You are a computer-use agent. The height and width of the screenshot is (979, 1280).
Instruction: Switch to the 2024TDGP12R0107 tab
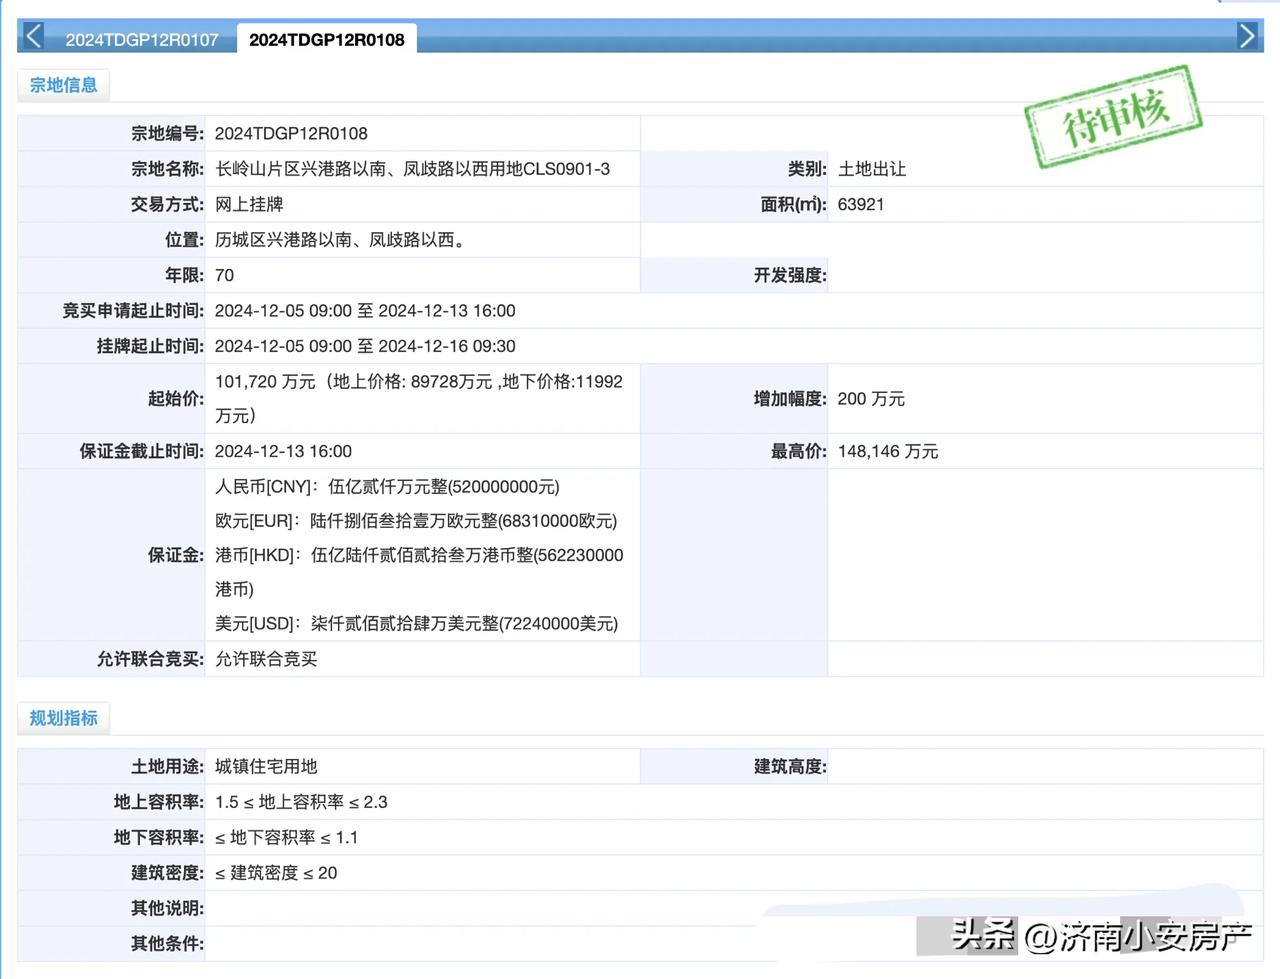[142, 40]
